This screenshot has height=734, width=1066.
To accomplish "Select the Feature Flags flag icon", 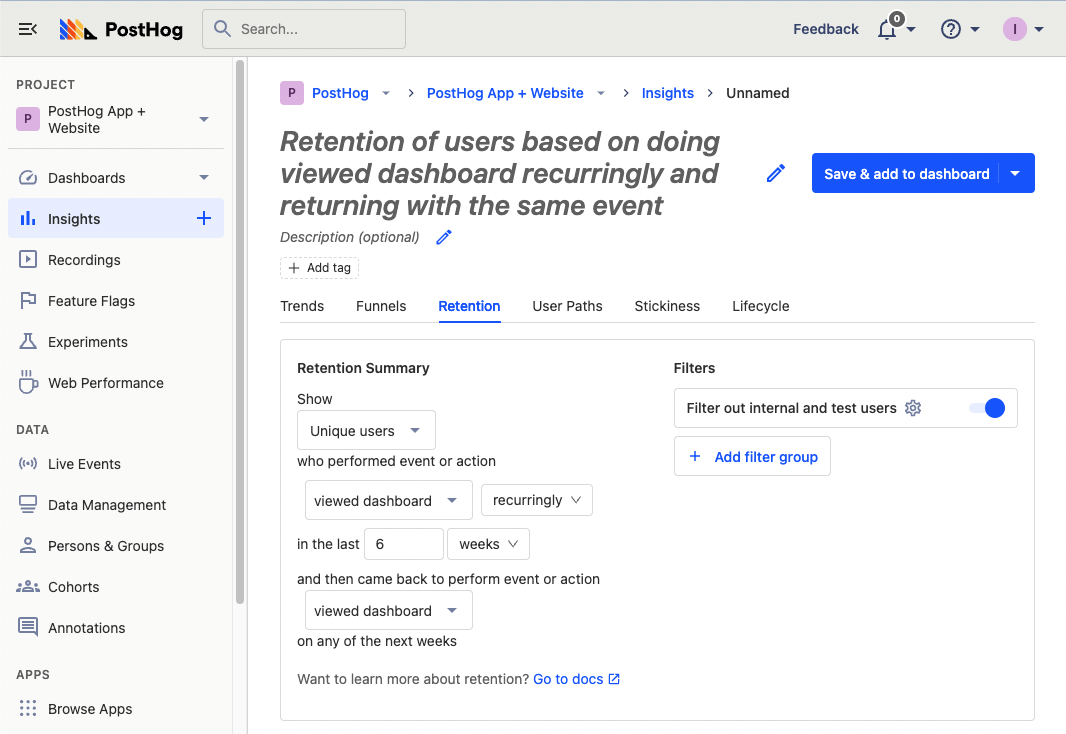I will (30, 300).
